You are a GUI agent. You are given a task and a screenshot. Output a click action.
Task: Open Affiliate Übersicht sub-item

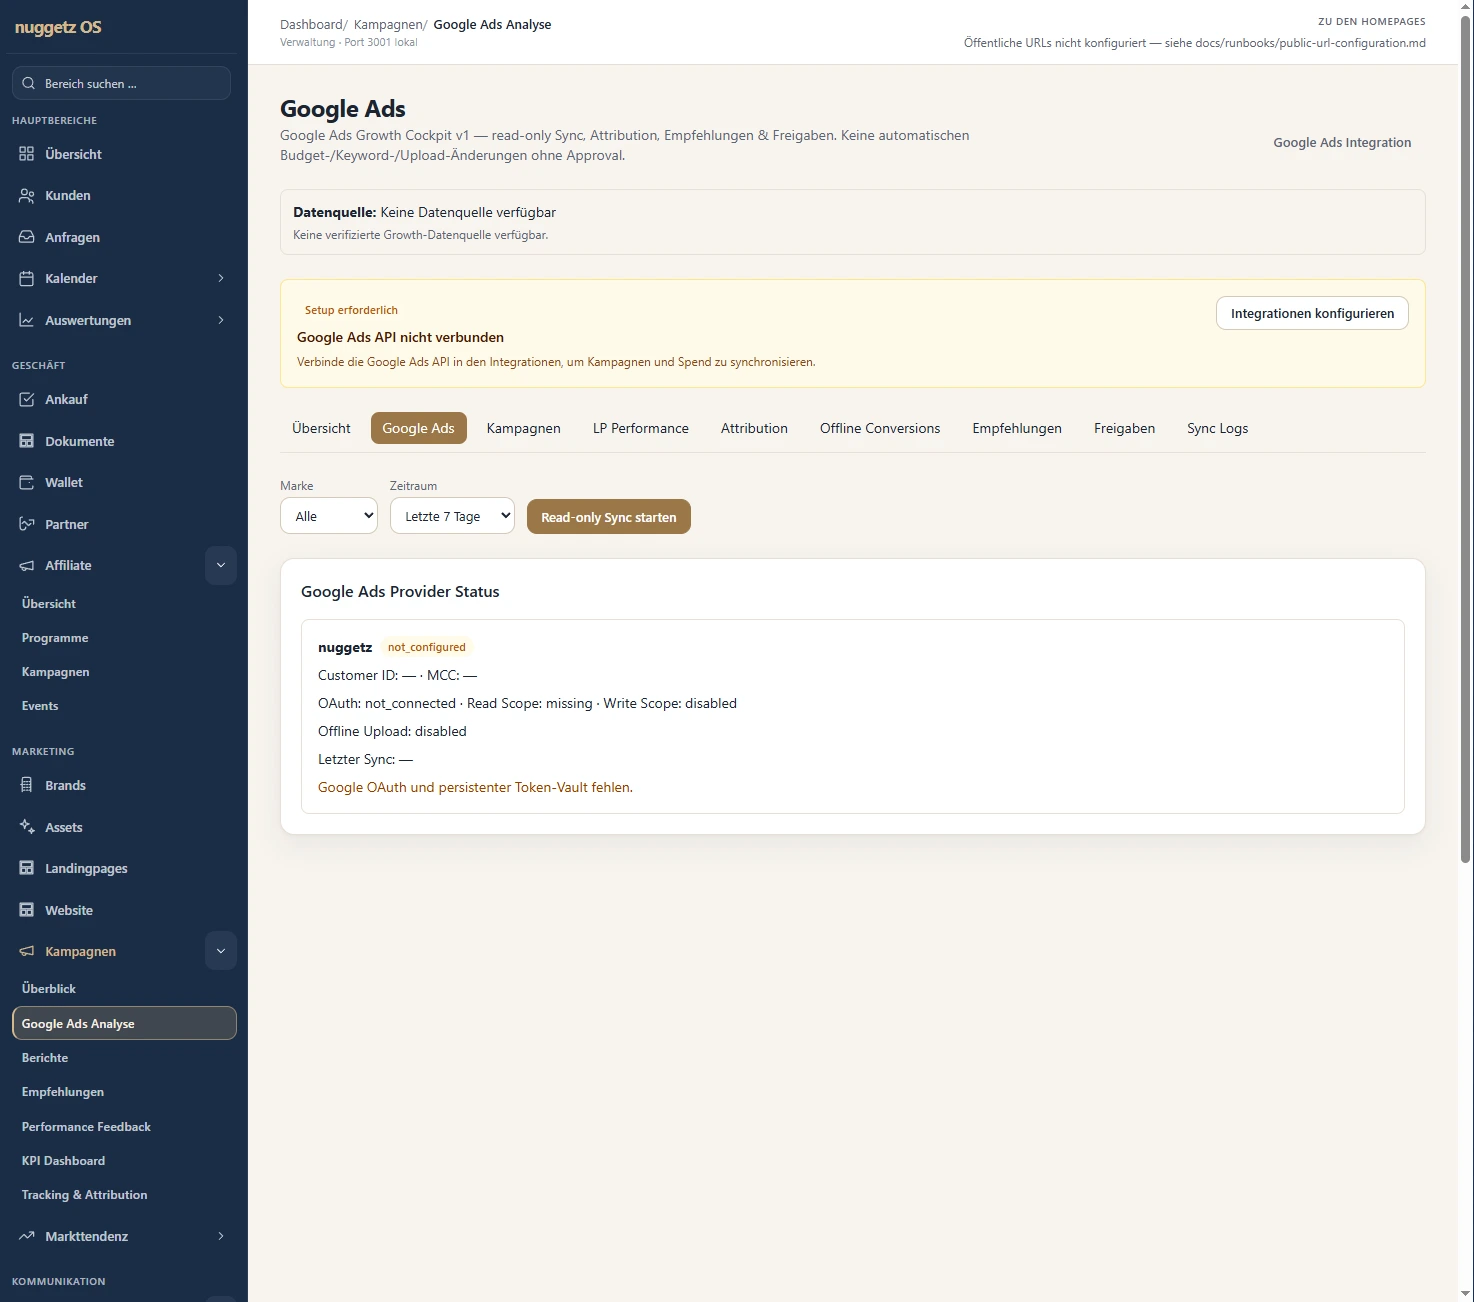49,604
